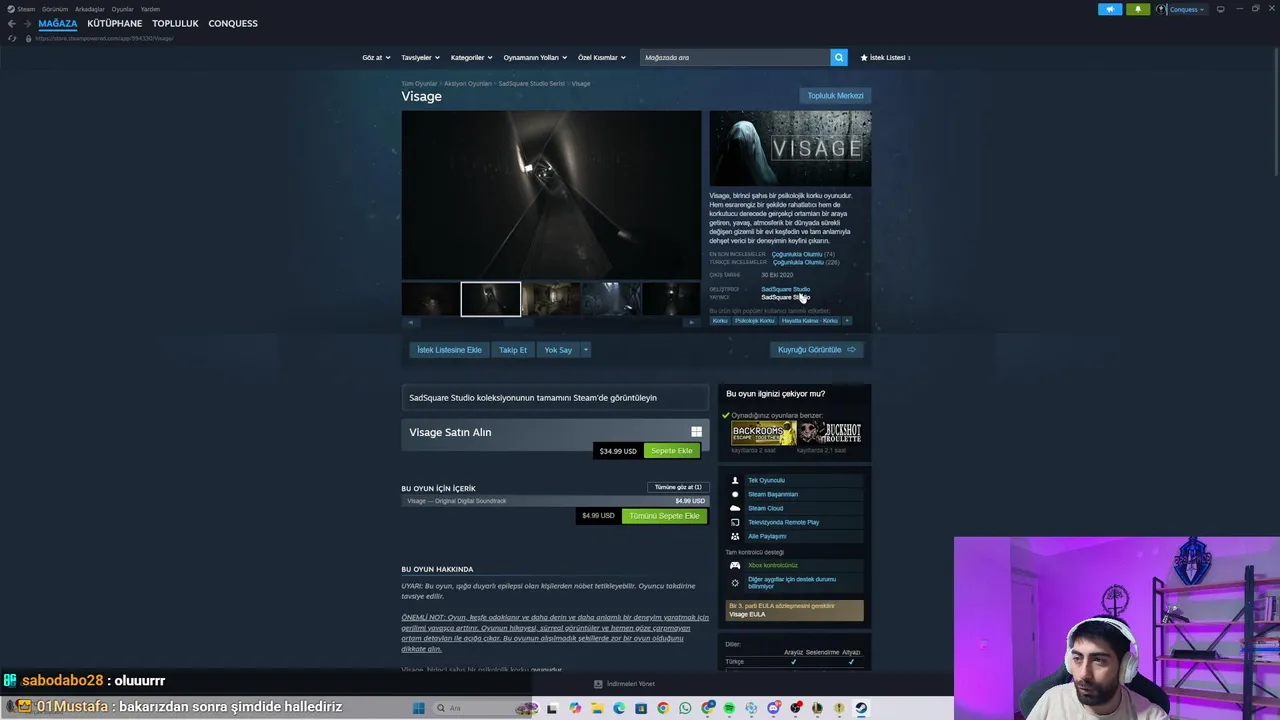Open the announcements megaphone button

point(1110,9)
